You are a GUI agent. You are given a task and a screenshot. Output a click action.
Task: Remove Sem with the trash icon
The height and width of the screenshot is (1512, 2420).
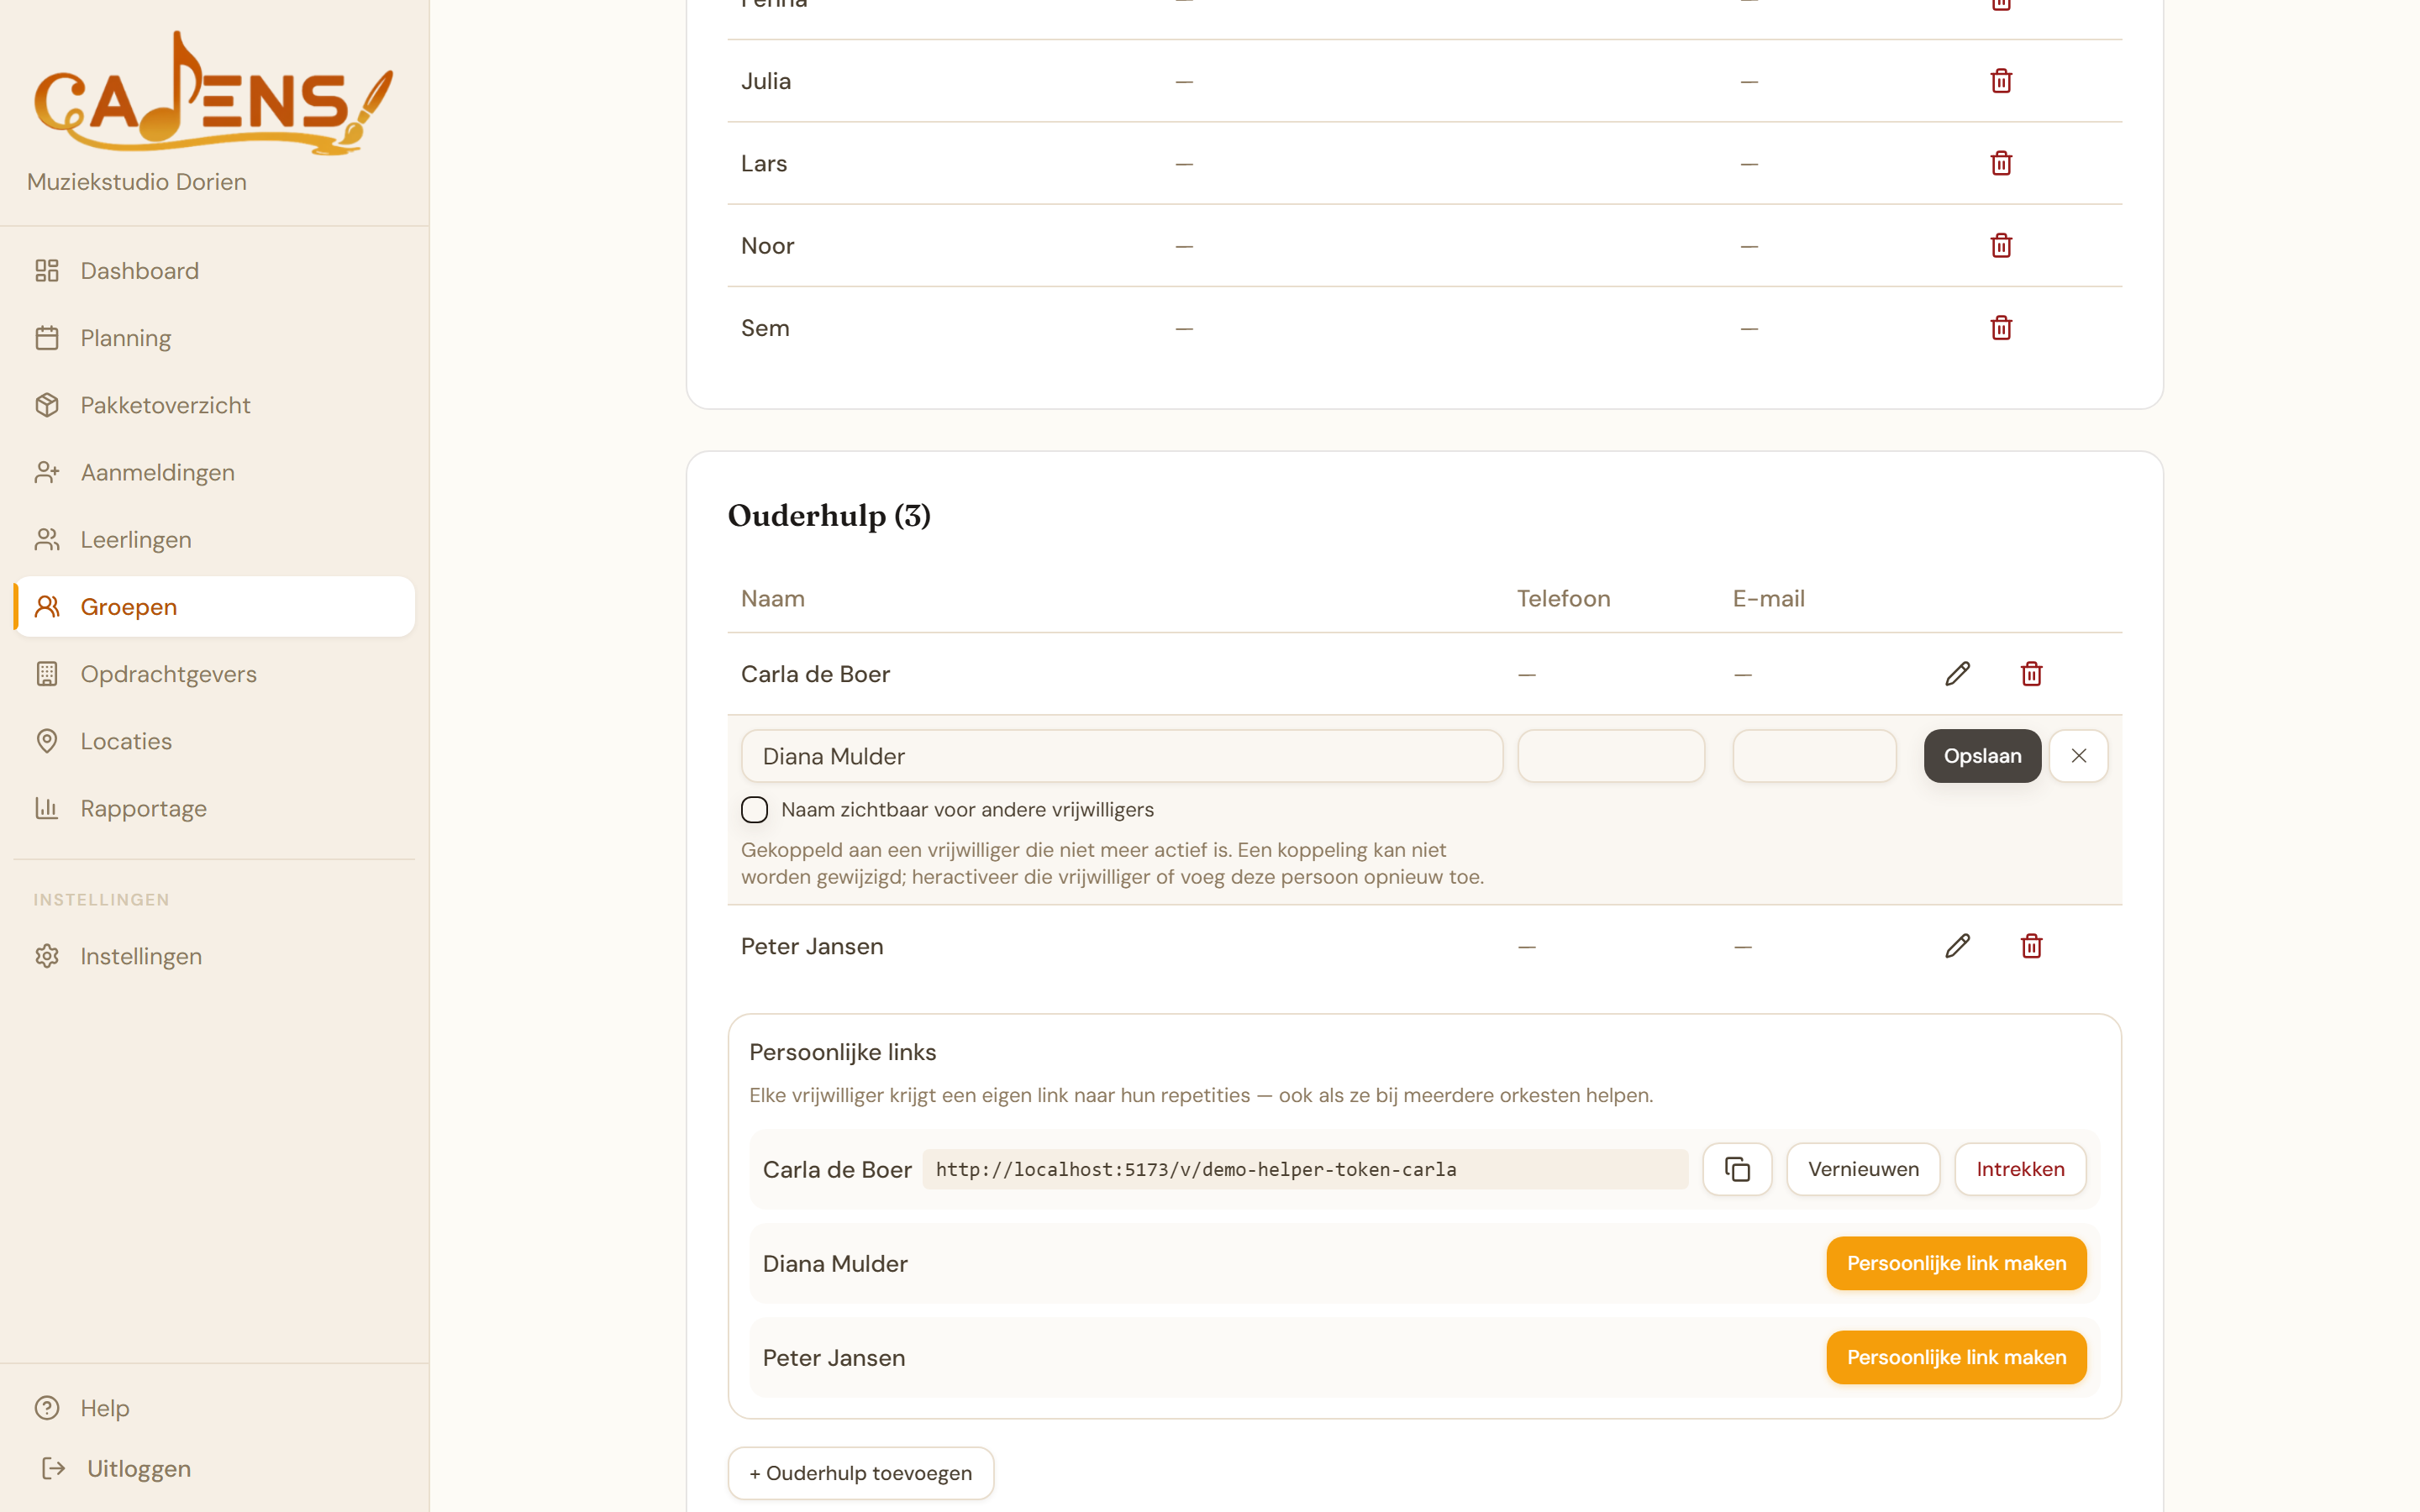(2001, 328)
